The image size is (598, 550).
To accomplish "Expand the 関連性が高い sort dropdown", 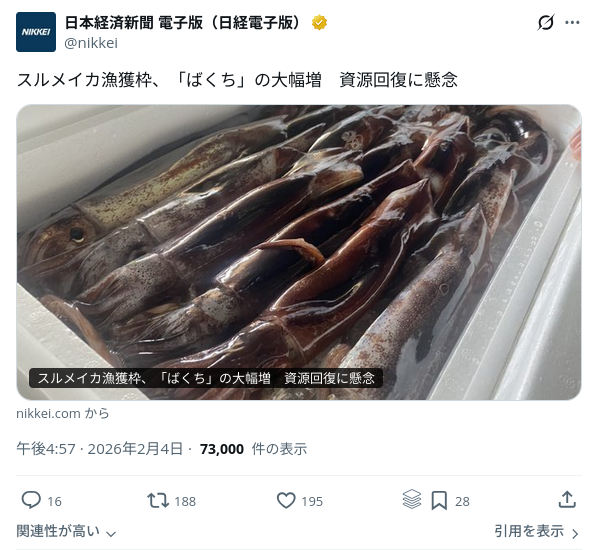I will click(66, 531).
